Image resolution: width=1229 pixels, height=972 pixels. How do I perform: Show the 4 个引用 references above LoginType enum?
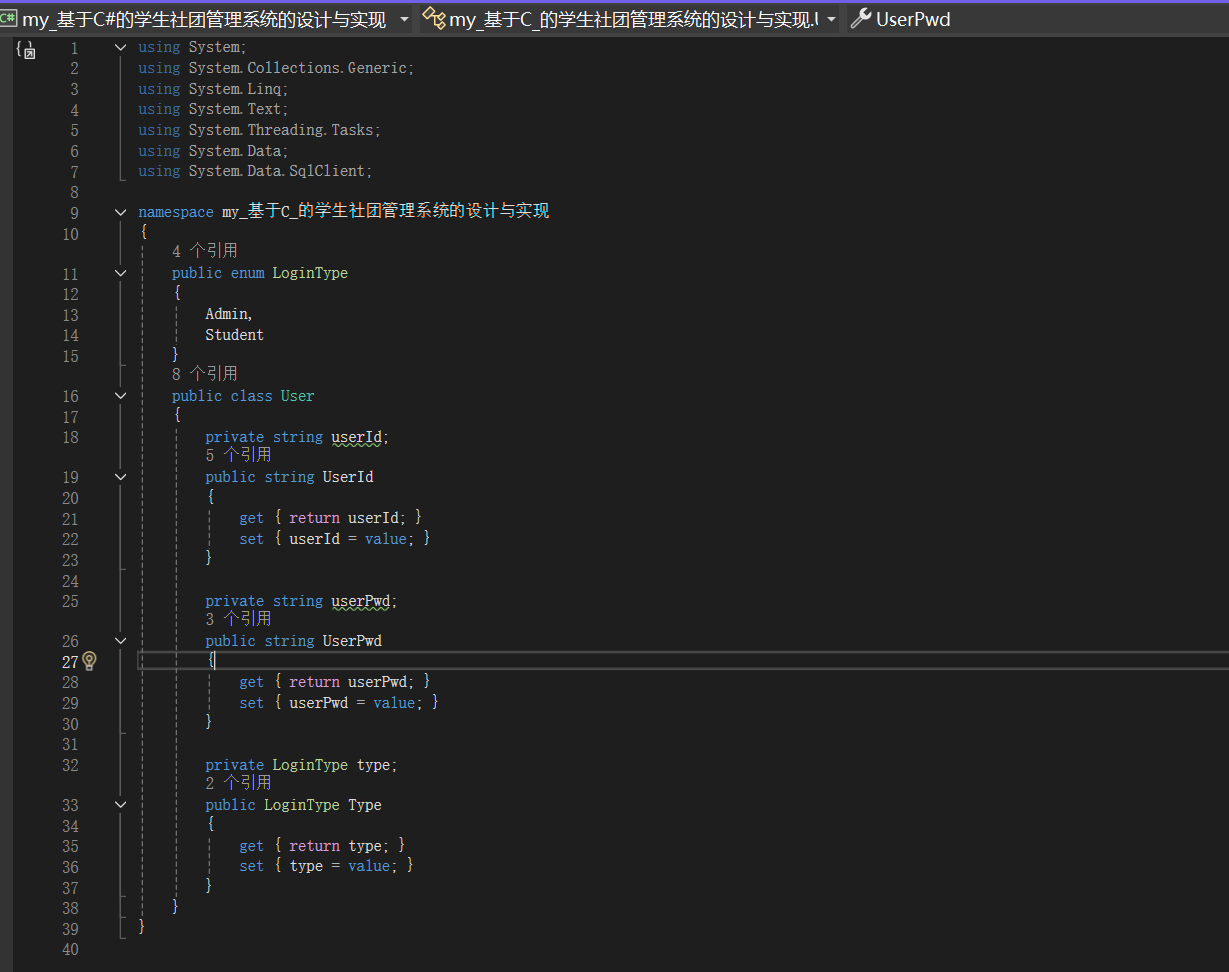coord(205,251)
